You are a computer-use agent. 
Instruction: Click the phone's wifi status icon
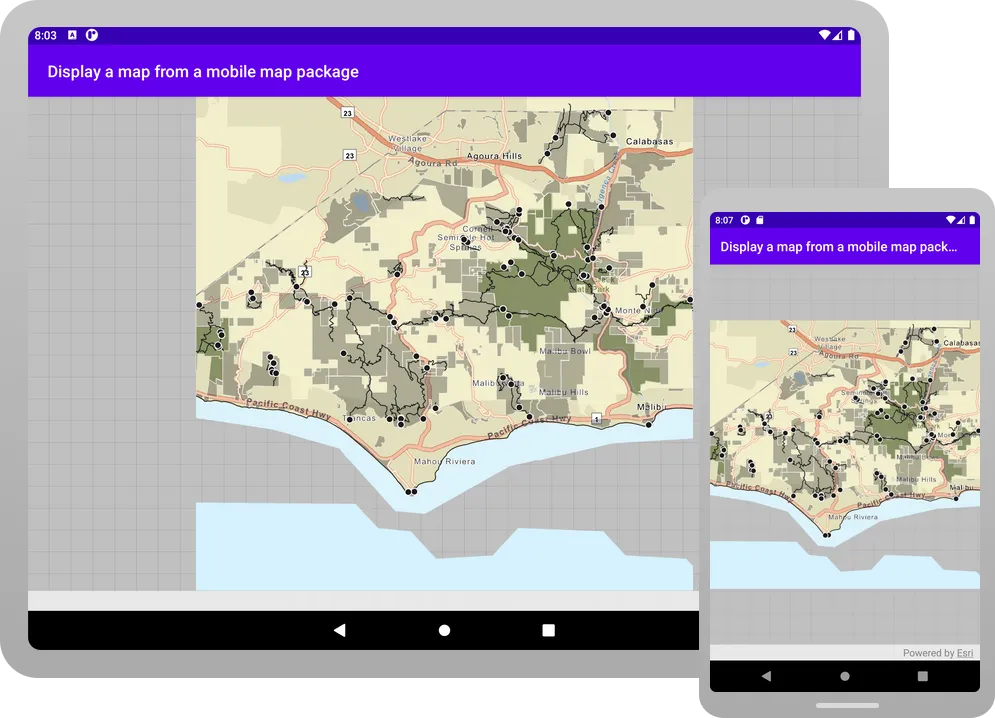pos(950,220)
